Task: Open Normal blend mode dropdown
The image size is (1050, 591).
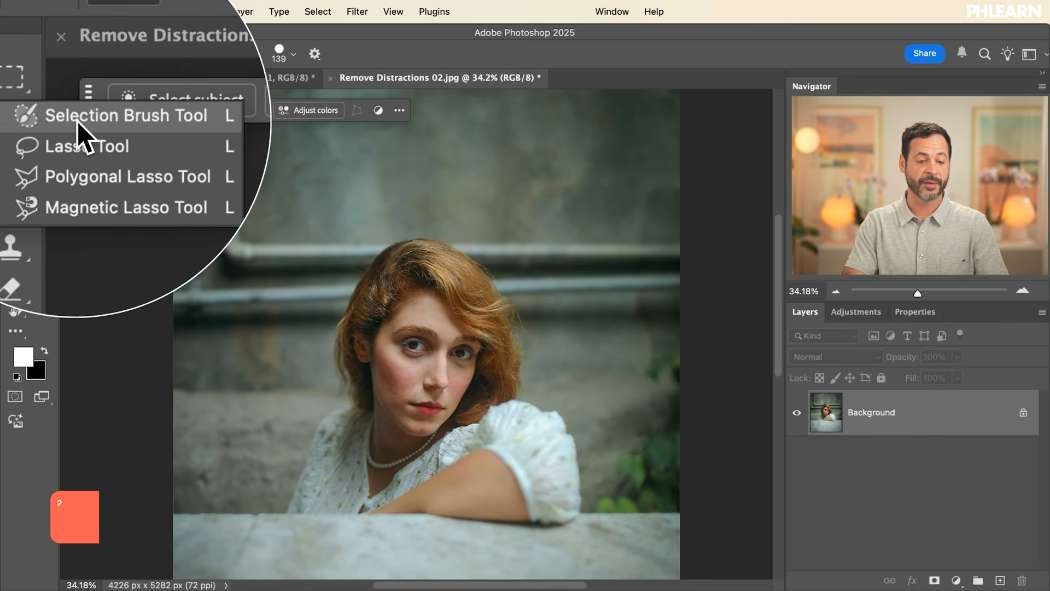Action: [834, 357]
